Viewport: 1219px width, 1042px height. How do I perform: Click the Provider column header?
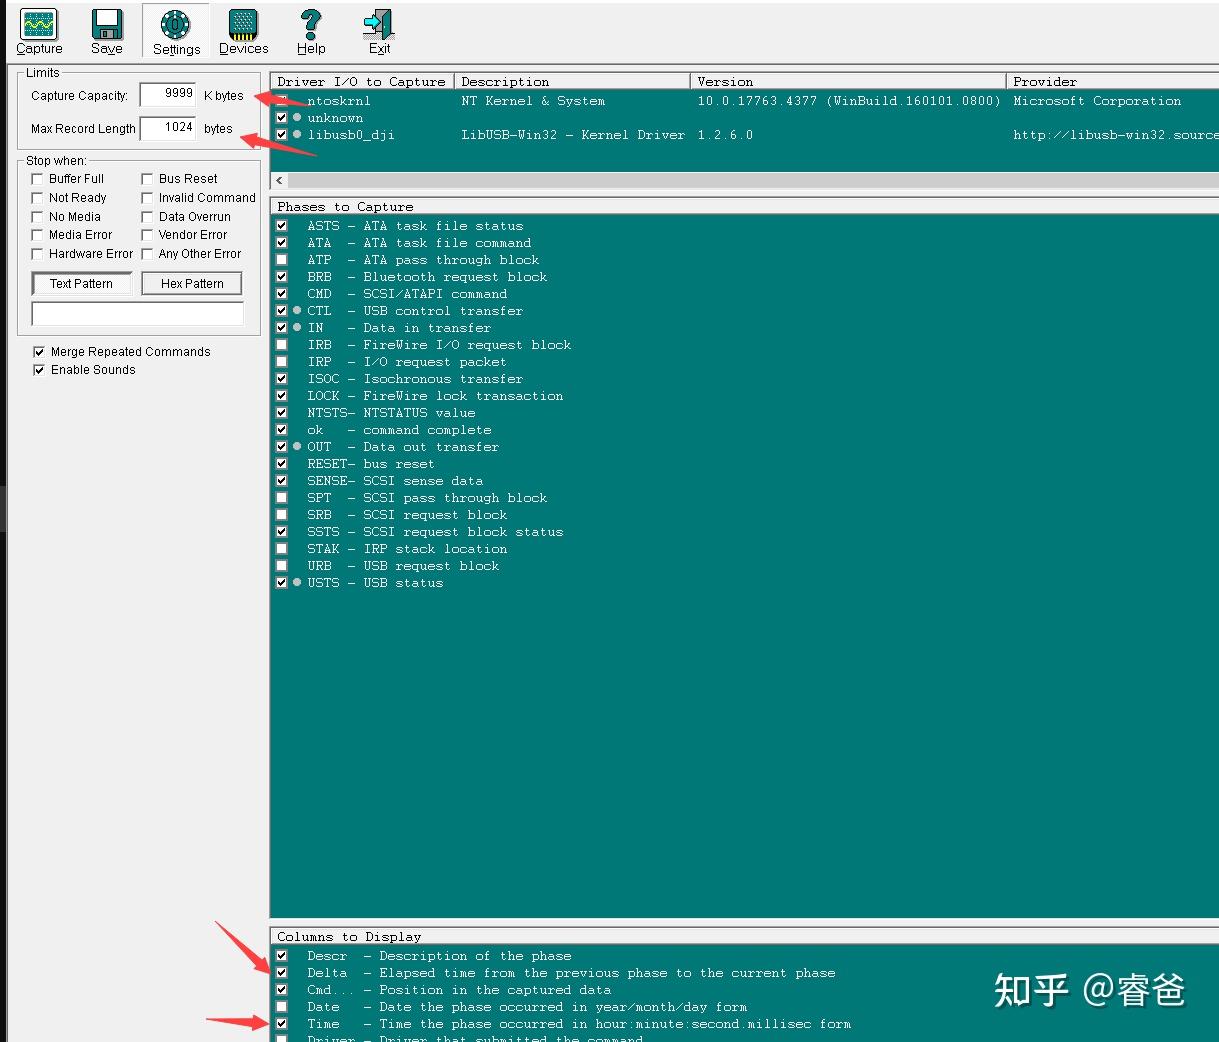pos(1113,82)
